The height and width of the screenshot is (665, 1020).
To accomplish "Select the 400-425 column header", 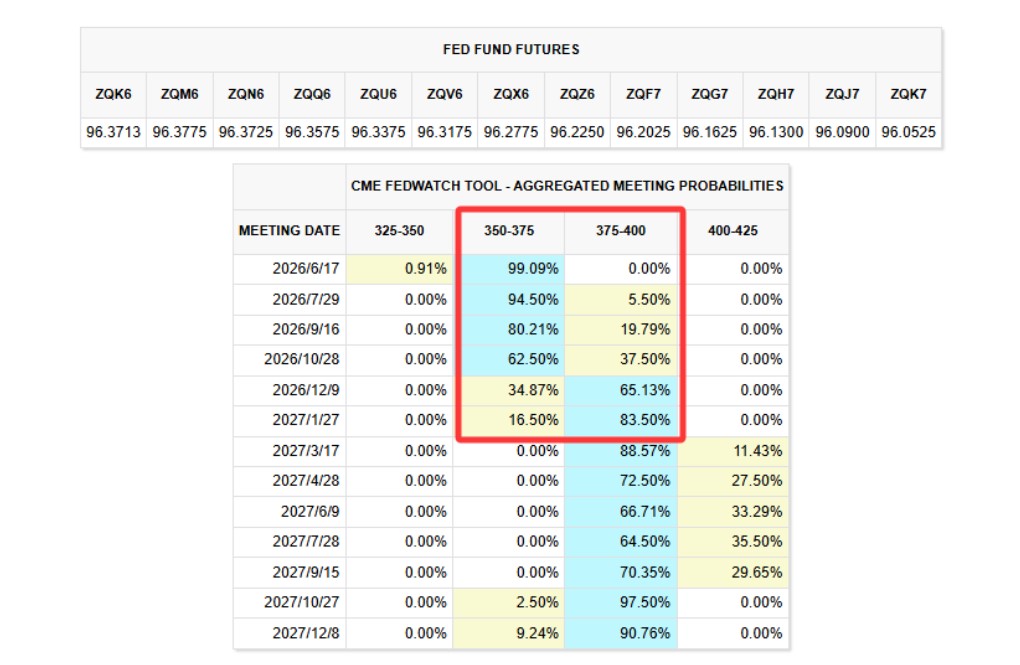I will [732, 230].
